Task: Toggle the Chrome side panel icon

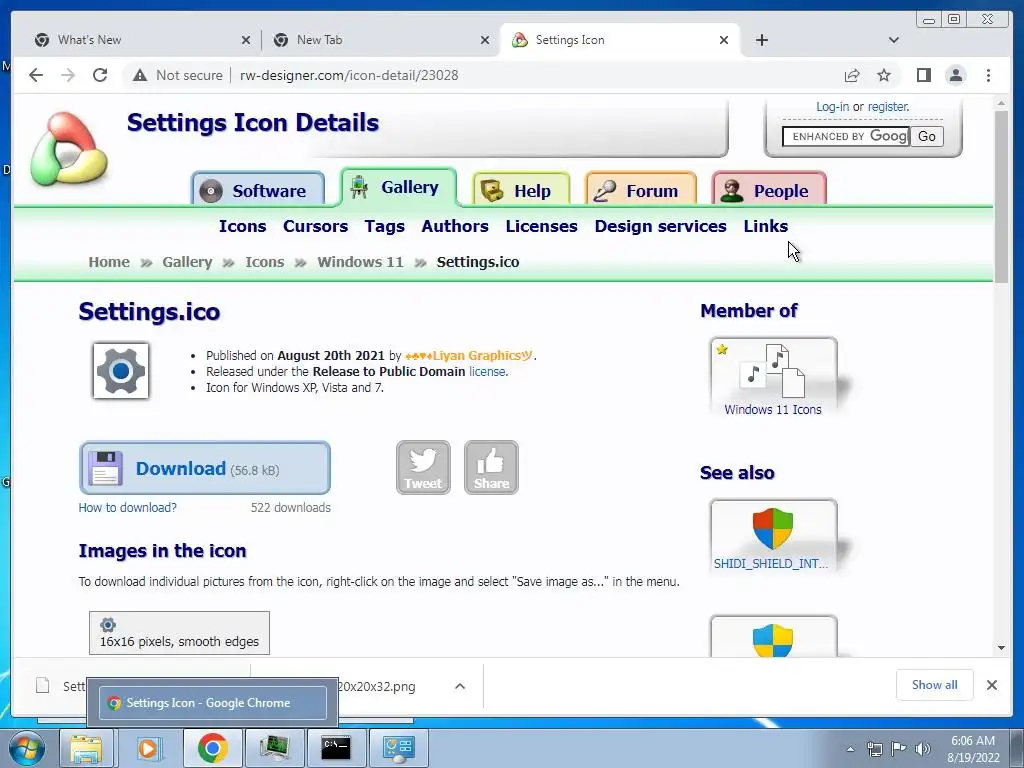Action: [x=923, y=75]
